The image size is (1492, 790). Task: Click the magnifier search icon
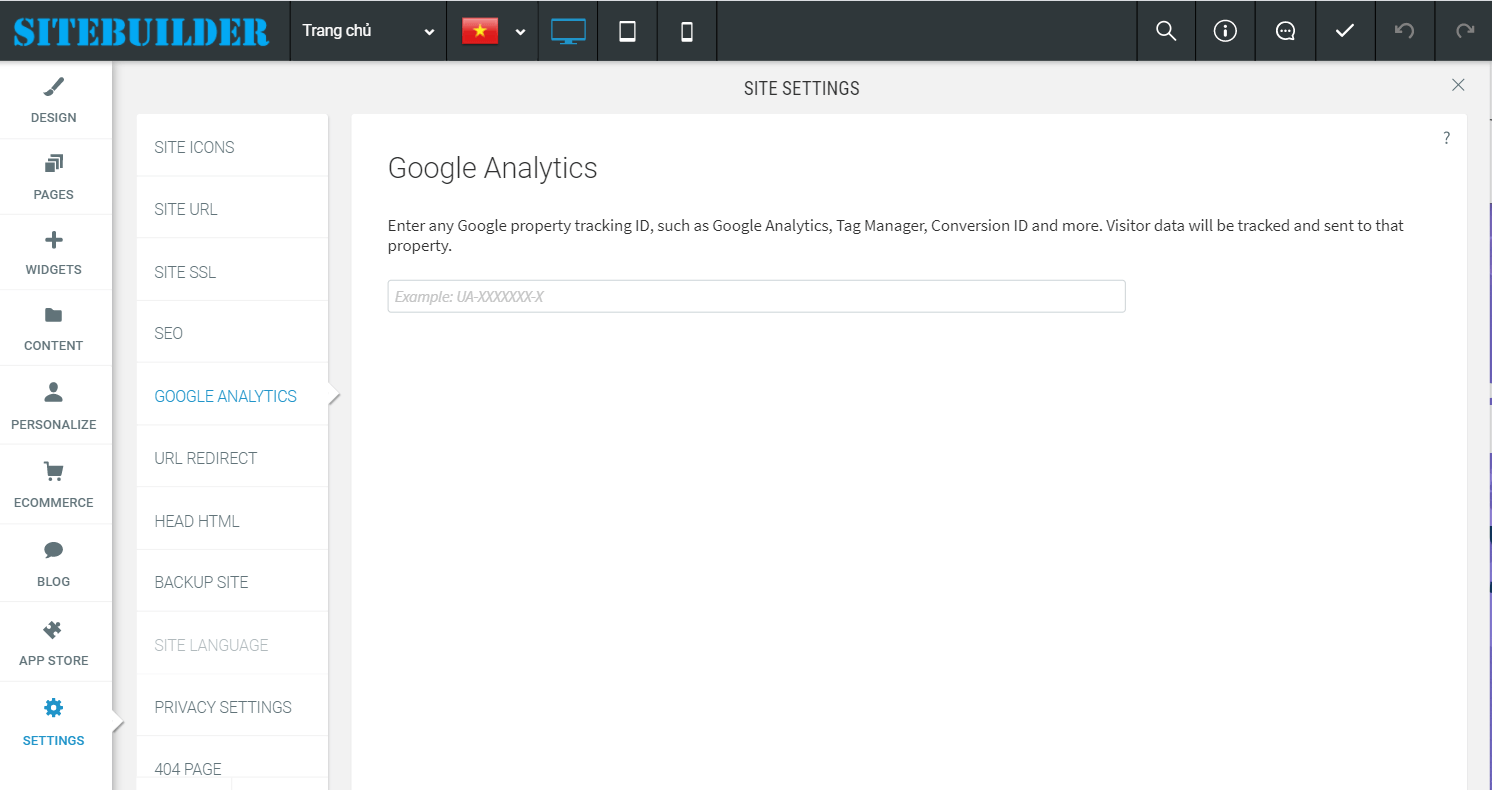1166,31
